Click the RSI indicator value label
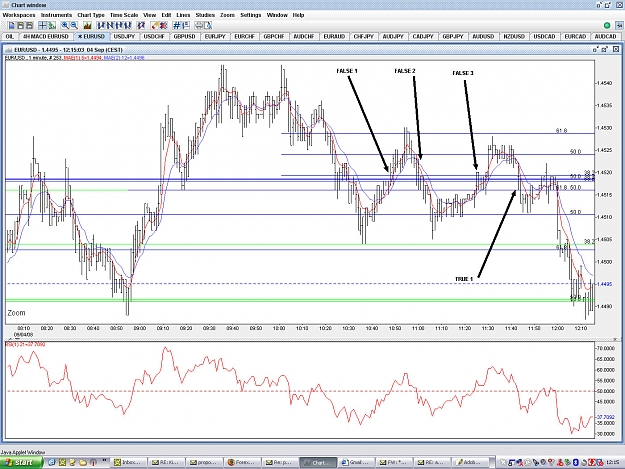 pos(26,344)
